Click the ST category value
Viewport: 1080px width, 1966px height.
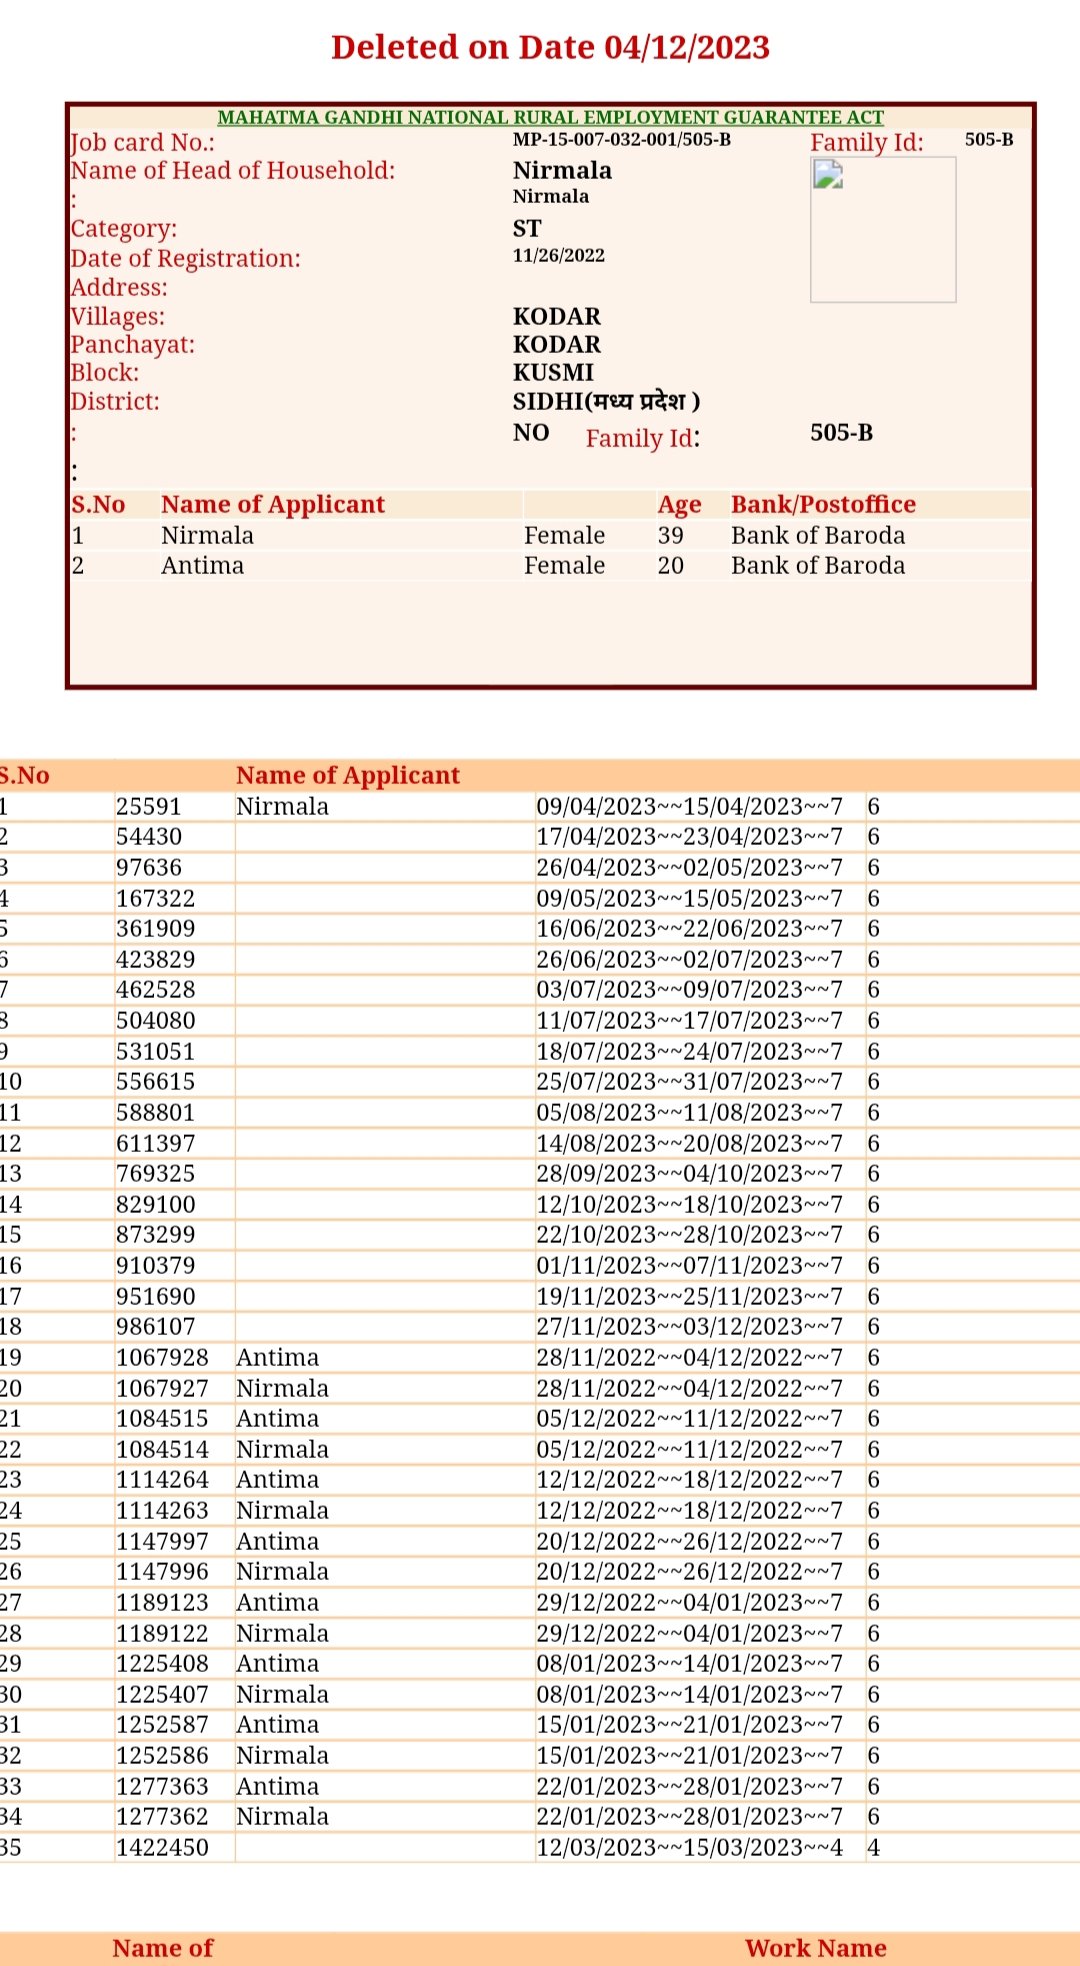coord(527,229)
